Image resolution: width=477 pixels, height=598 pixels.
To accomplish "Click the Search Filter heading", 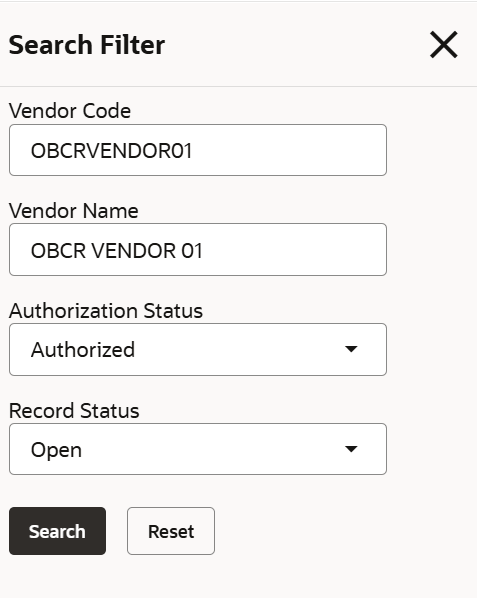I will [87, 45].
